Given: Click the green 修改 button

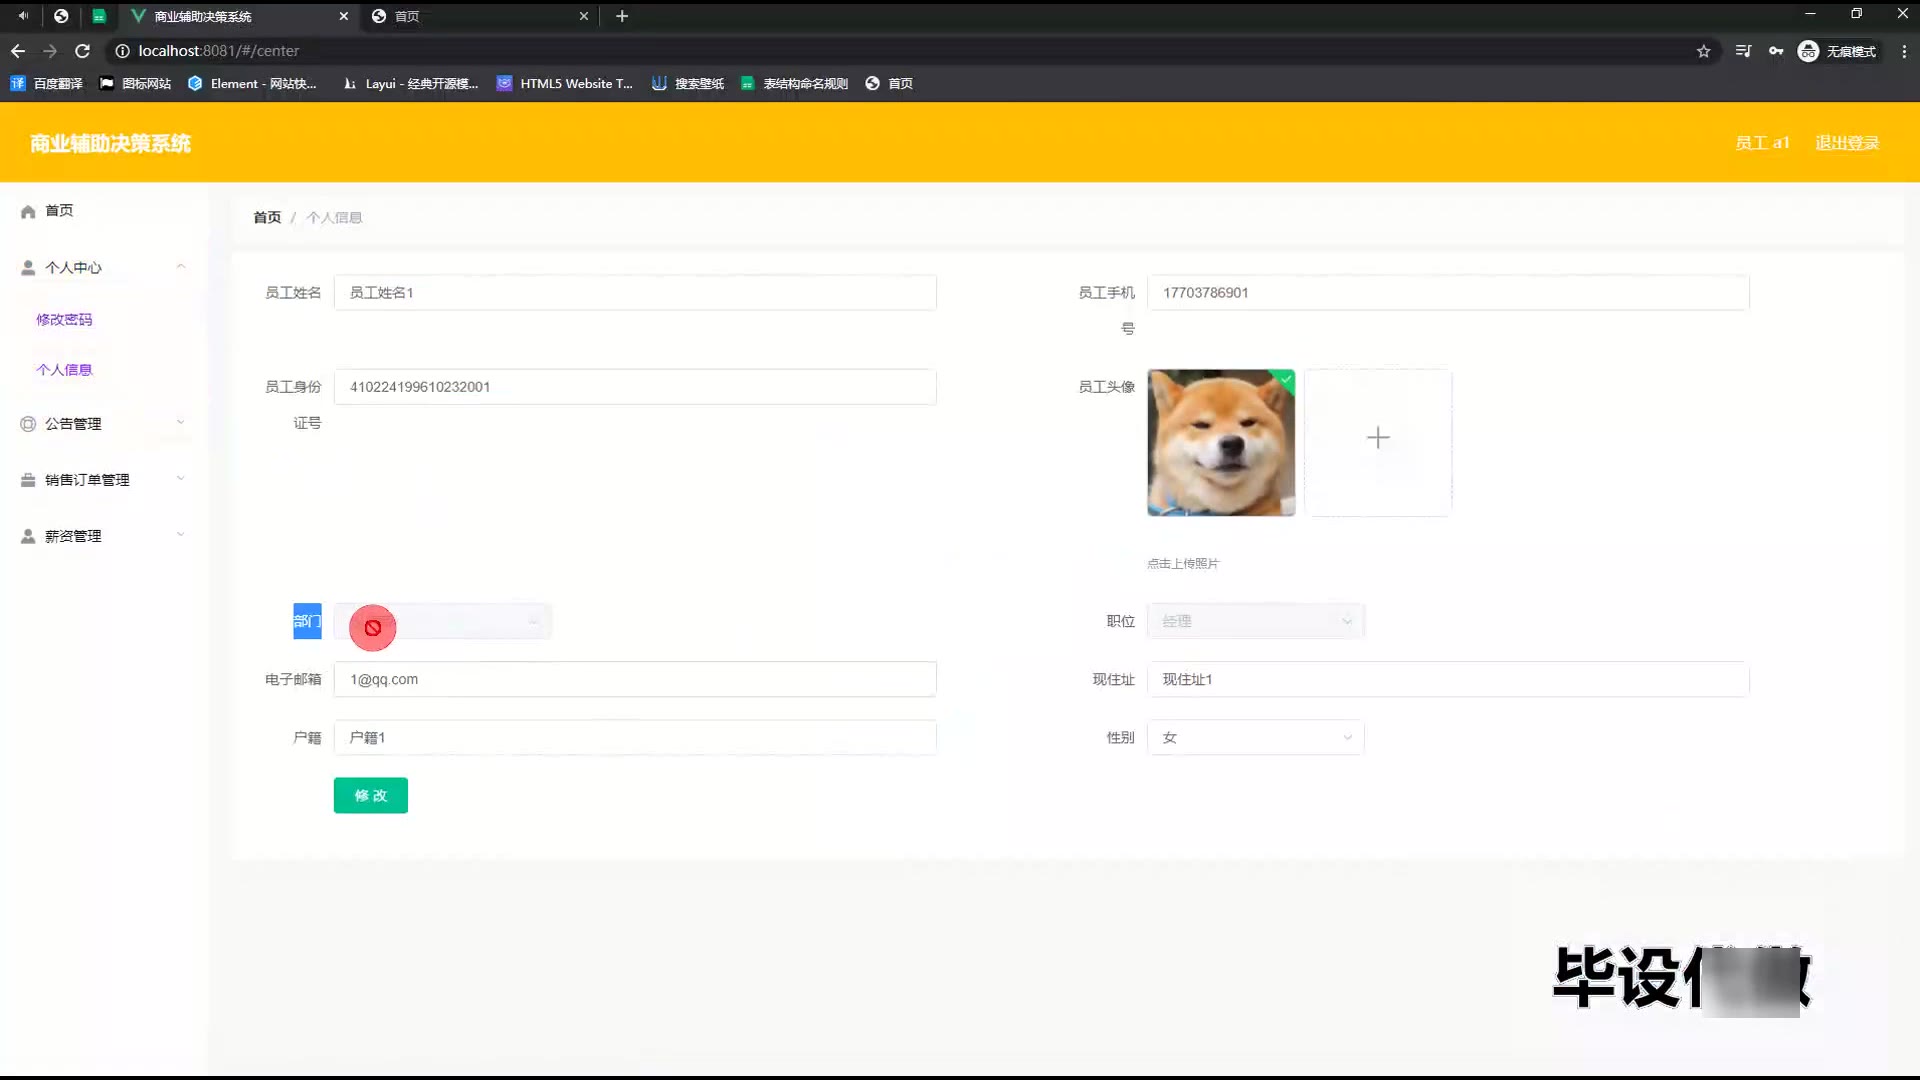Looking at the screenshot, I should [370, 796].
